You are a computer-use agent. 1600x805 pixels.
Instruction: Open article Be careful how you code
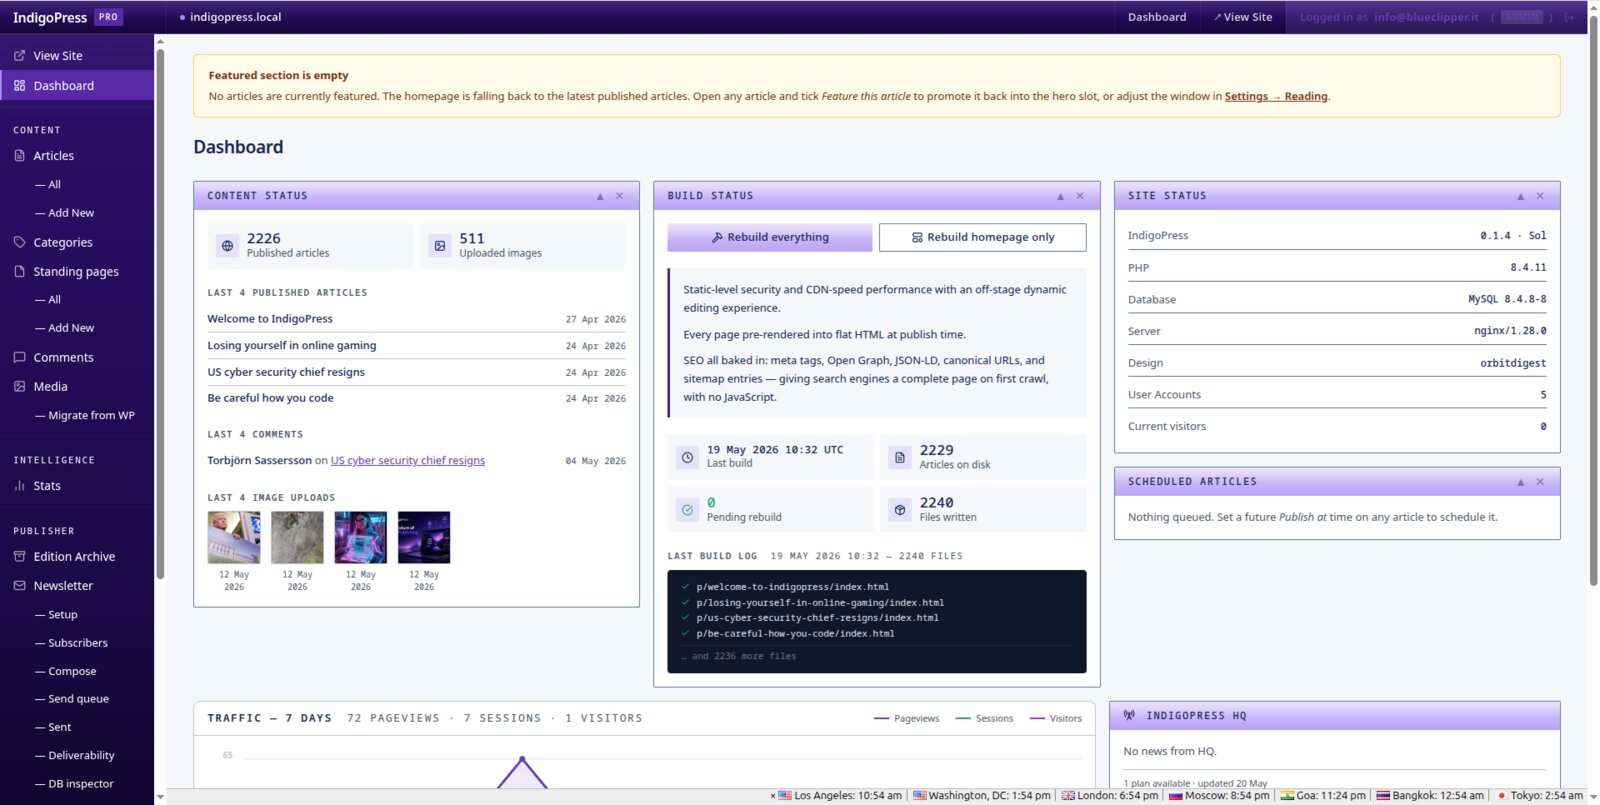point(270,398)
